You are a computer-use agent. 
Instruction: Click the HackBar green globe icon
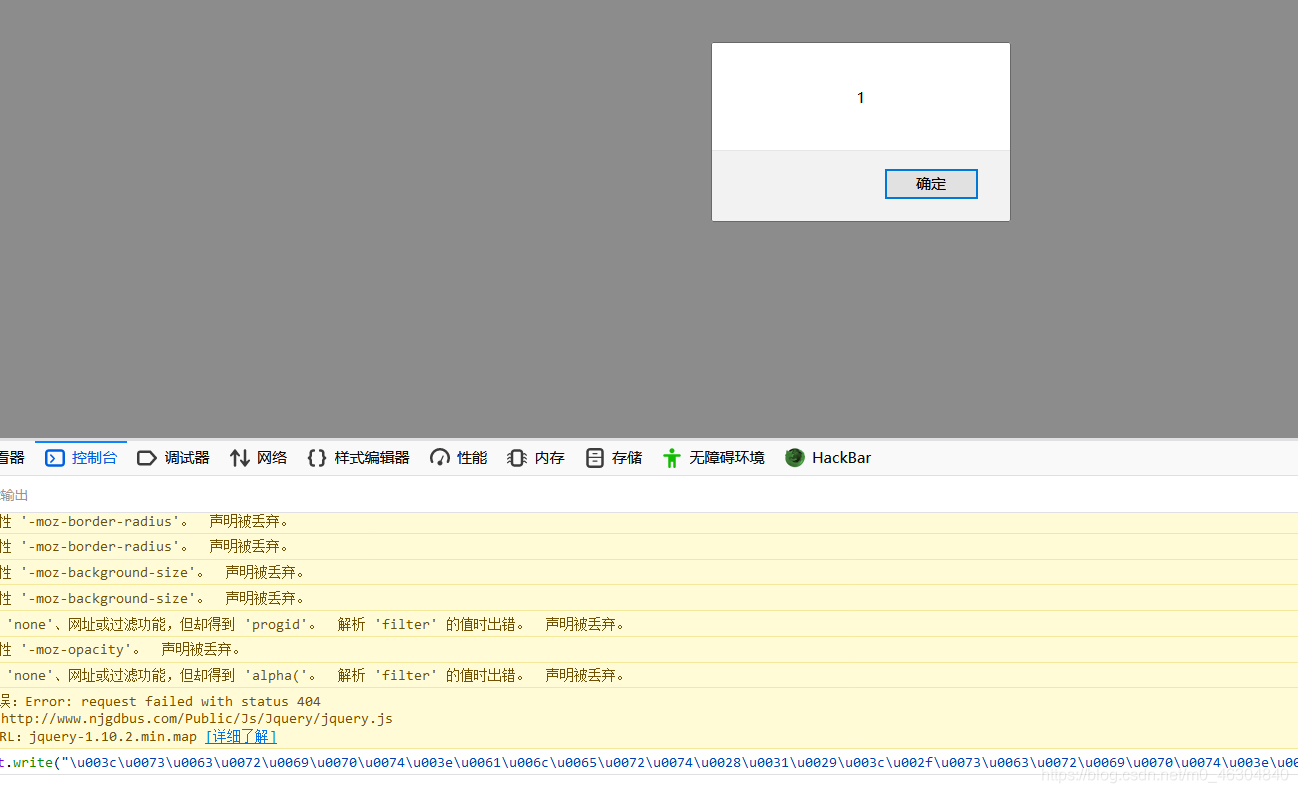795,458
